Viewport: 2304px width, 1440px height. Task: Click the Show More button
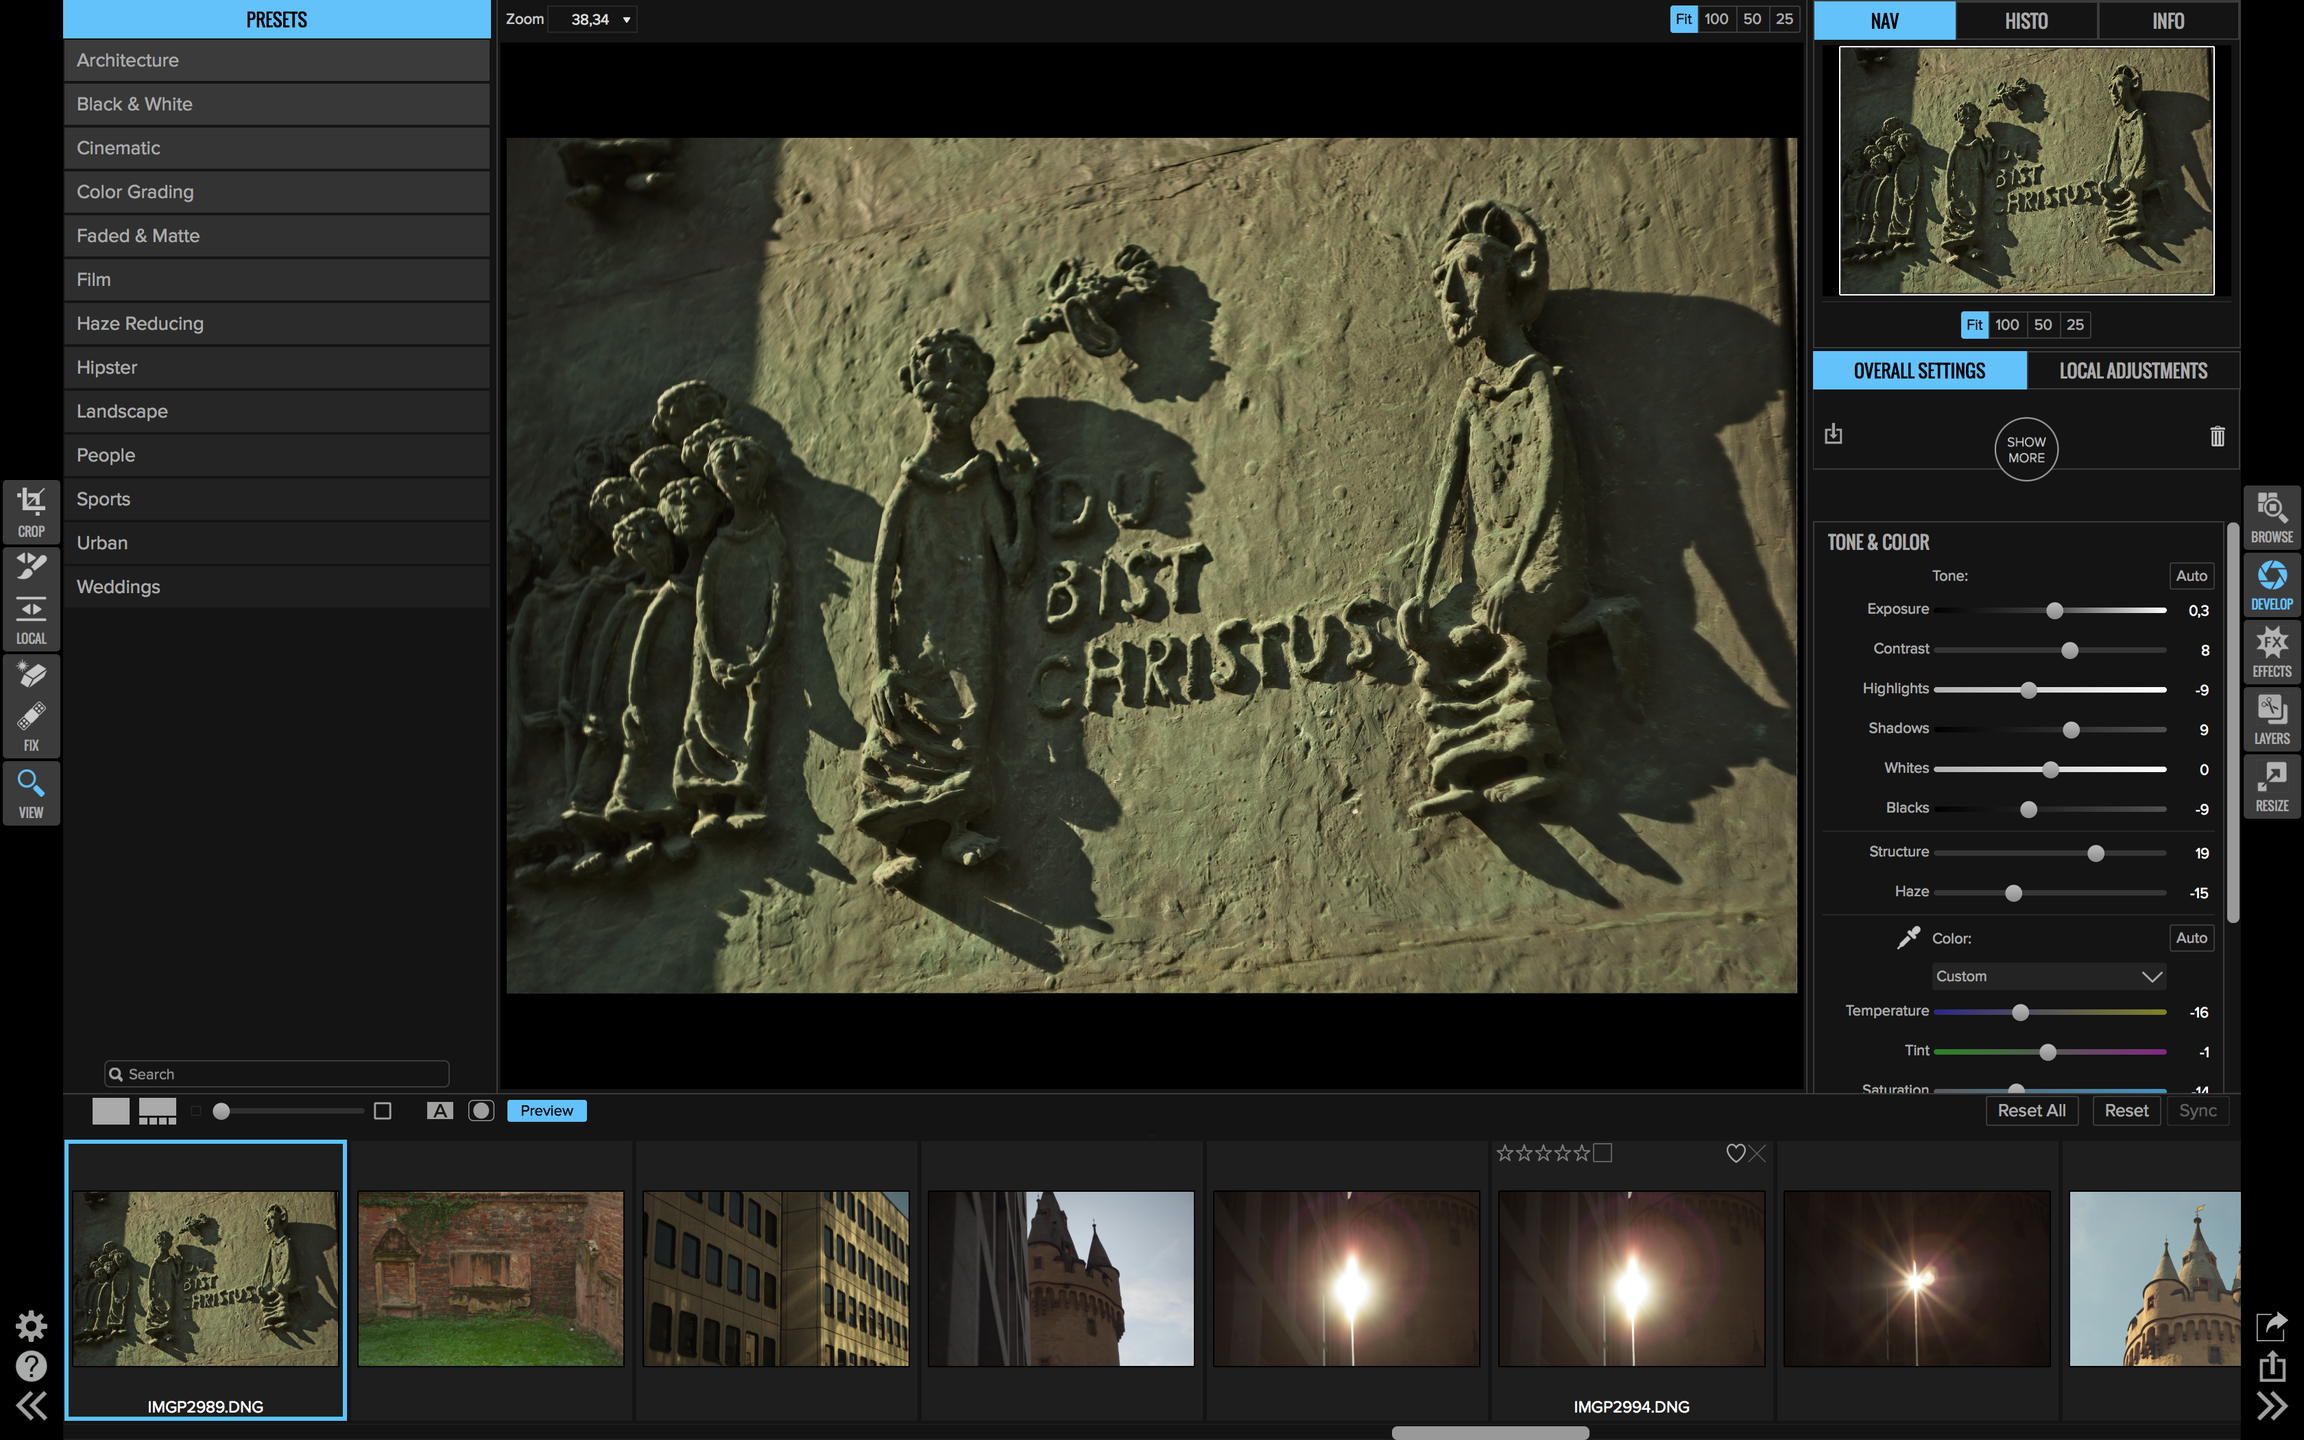(x=2026, y=449)
